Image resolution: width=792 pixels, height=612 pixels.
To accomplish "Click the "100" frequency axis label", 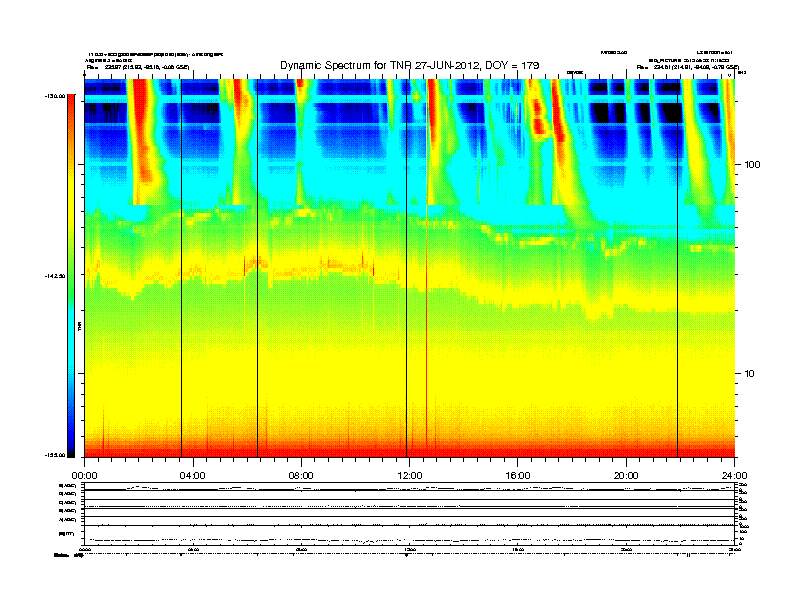I will click(752, 164).
